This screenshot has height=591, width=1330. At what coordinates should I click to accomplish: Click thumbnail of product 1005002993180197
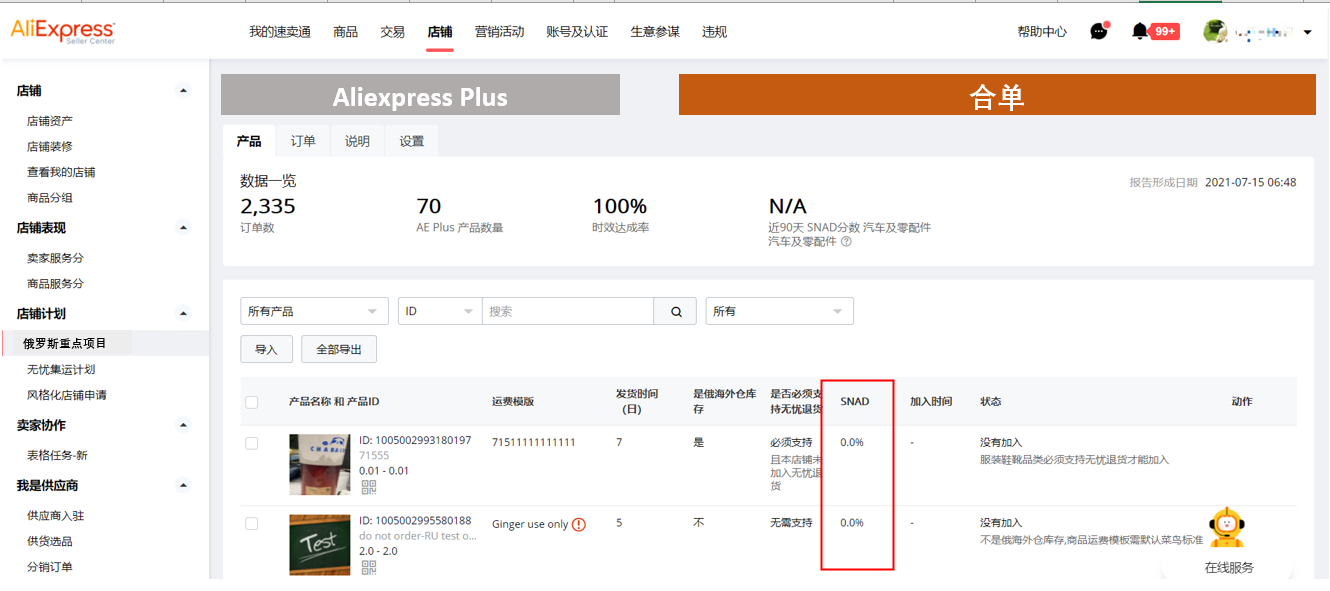pyautogui.click(x=320, y=464)
